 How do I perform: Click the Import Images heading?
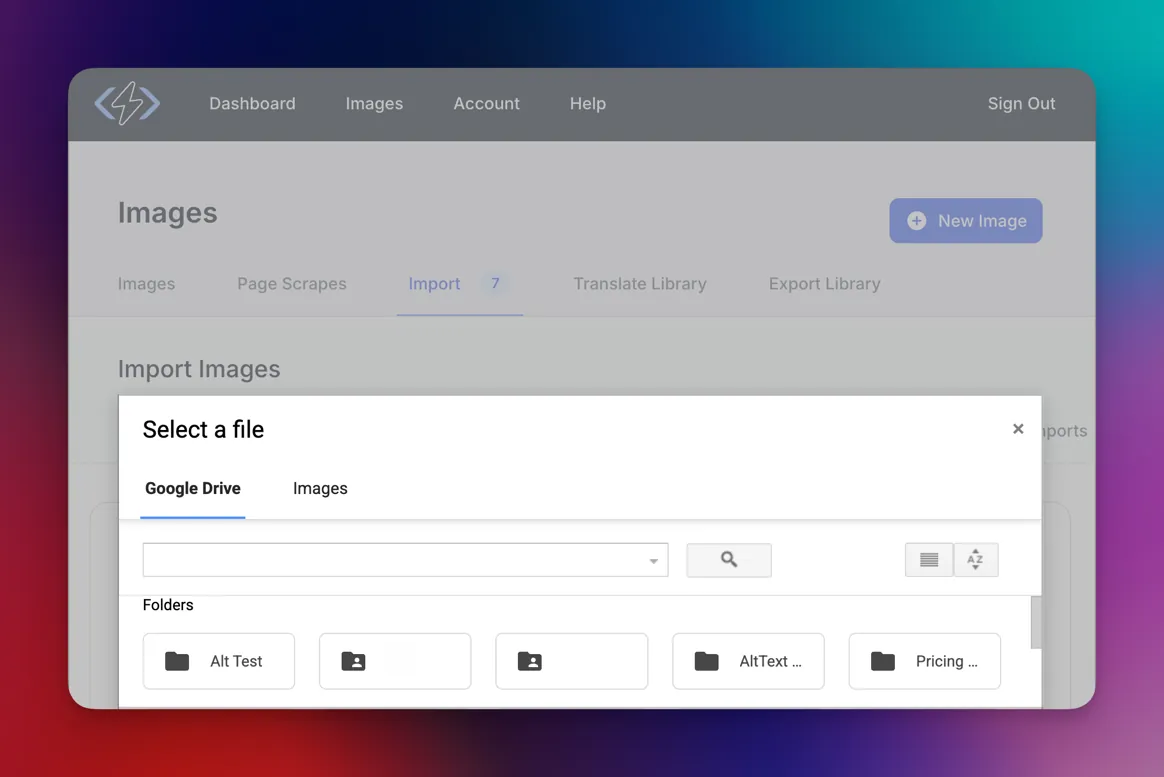[199, 369]
